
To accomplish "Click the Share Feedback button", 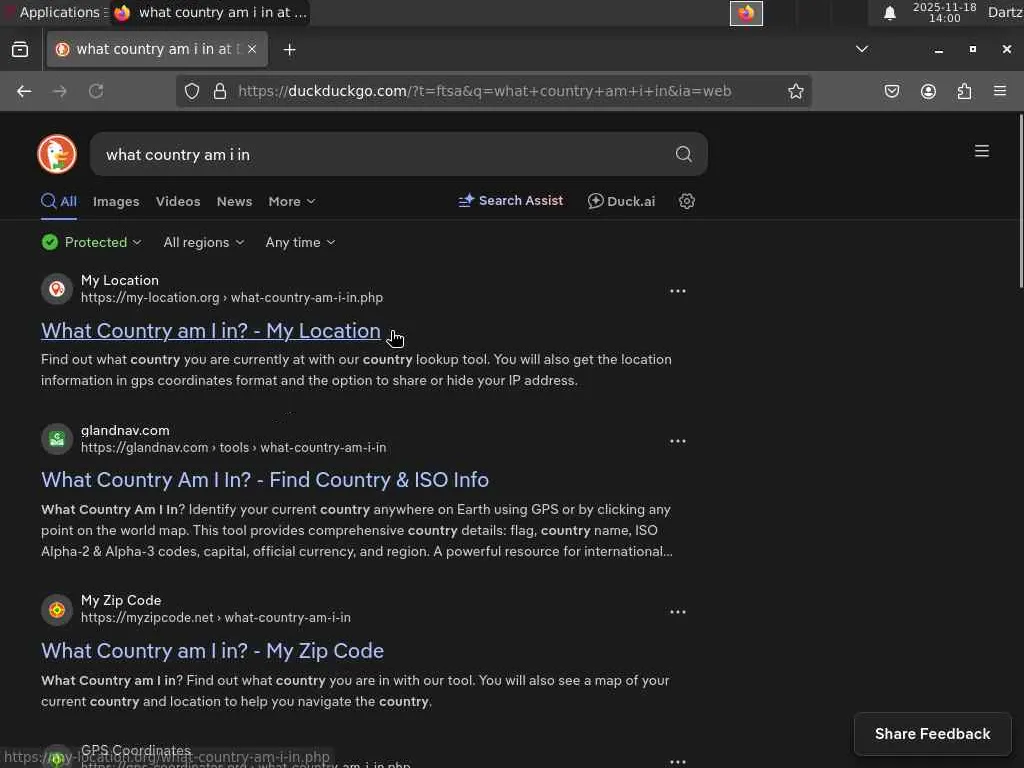I will [x=932, y=734].
